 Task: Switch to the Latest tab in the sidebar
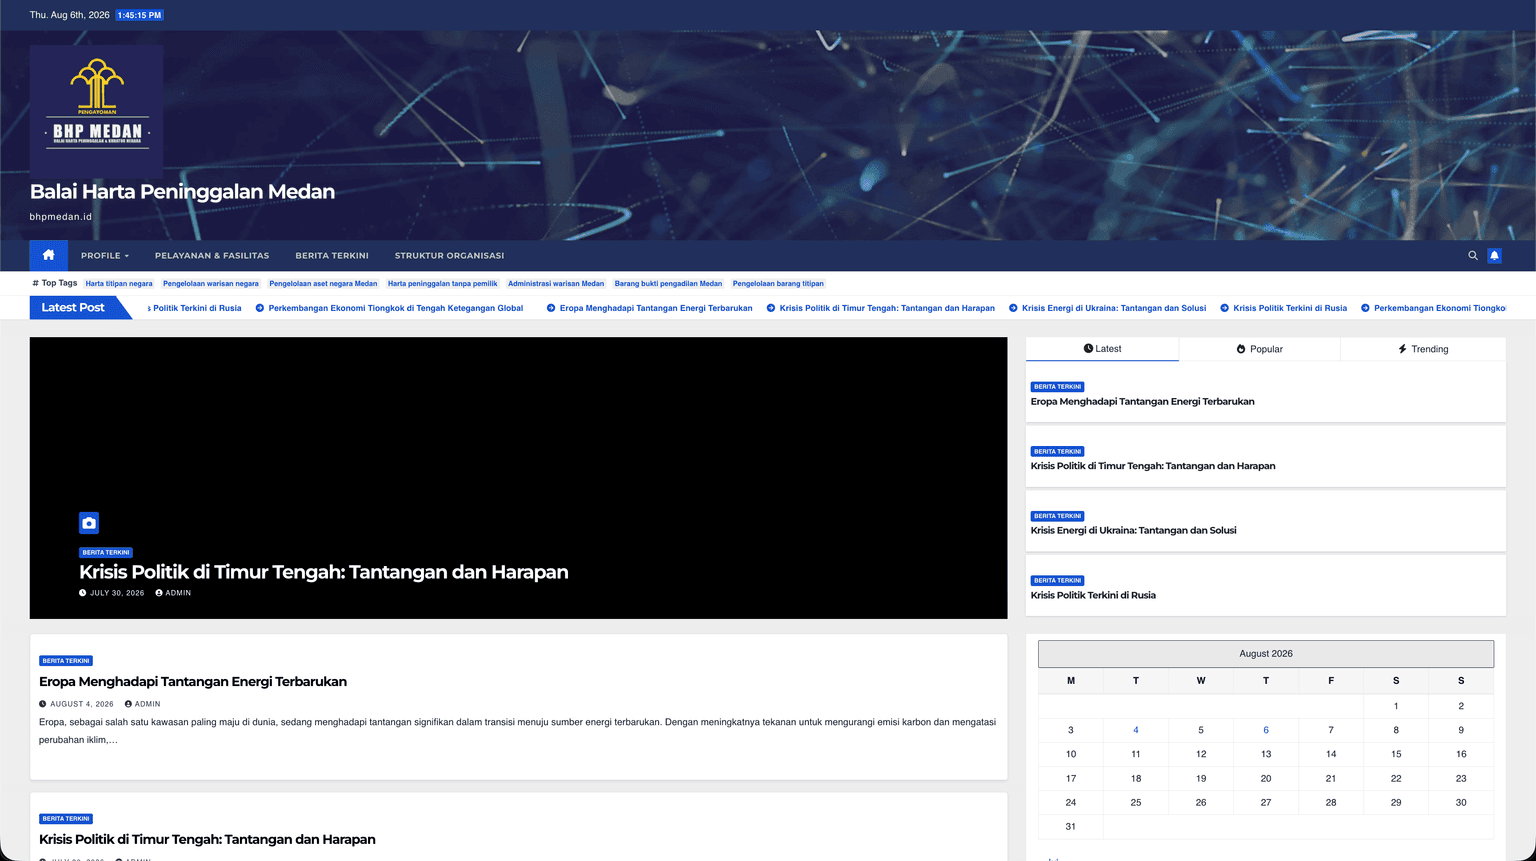click(1102, 349)
